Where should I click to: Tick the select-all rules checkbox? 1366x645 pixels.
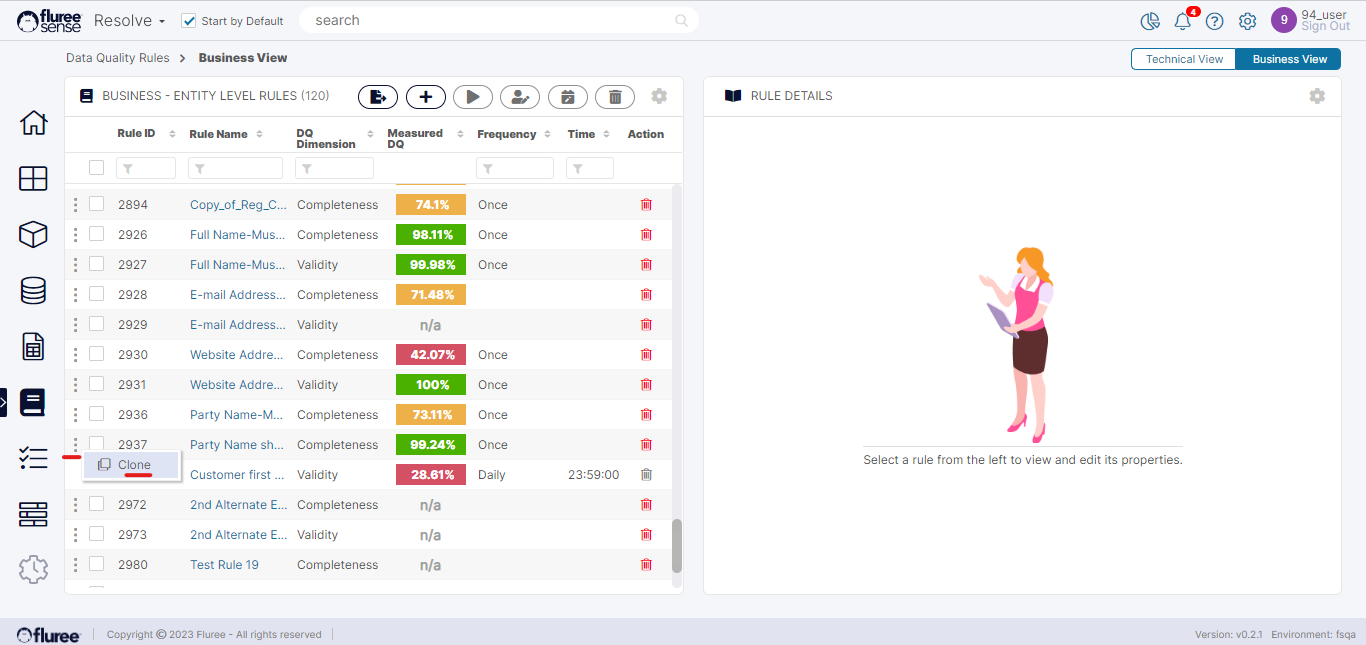96,168
